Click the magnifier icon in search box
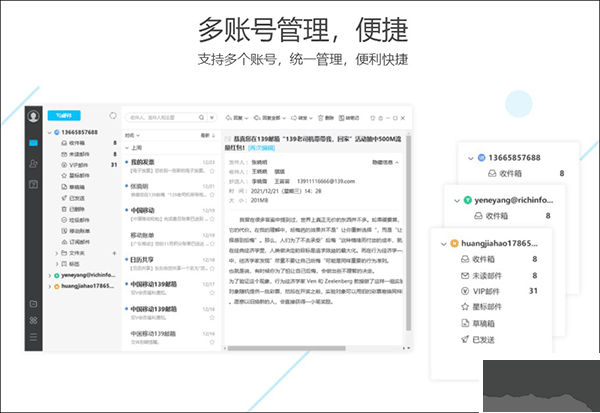Viewport: 600px width, 413px height. (x=201, y=118)
